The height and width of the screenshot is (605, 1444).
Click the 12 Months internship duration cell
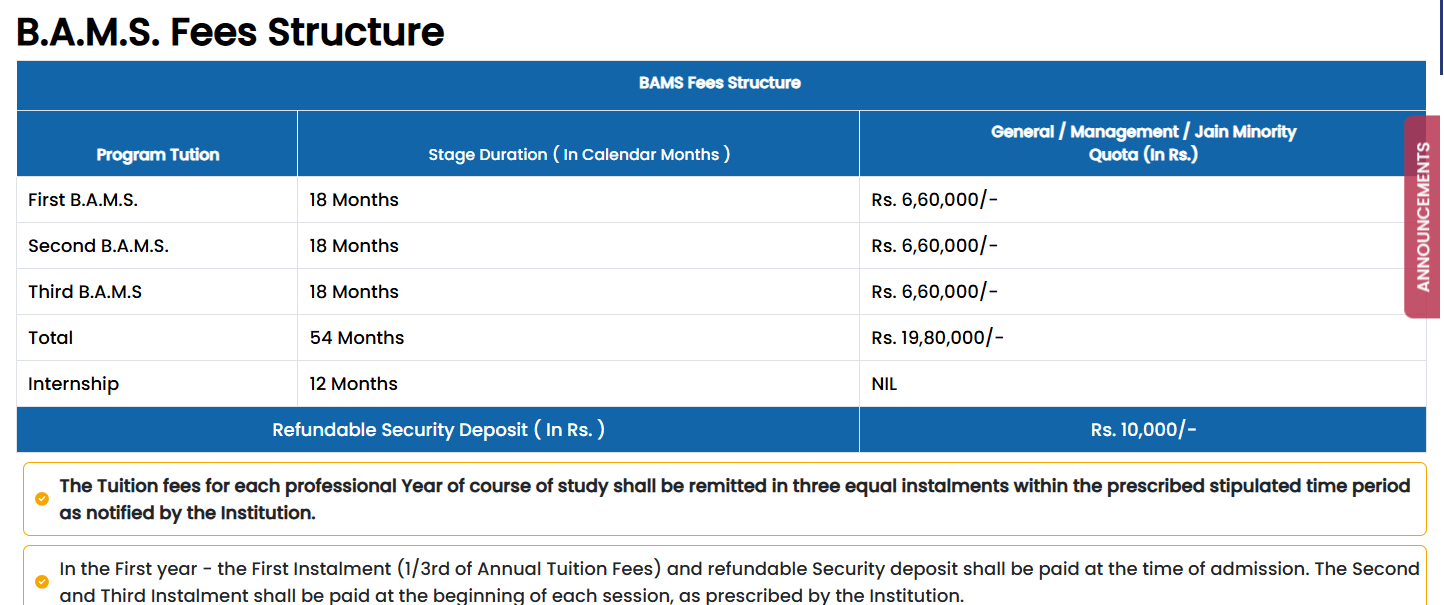(x=354, y=384)
